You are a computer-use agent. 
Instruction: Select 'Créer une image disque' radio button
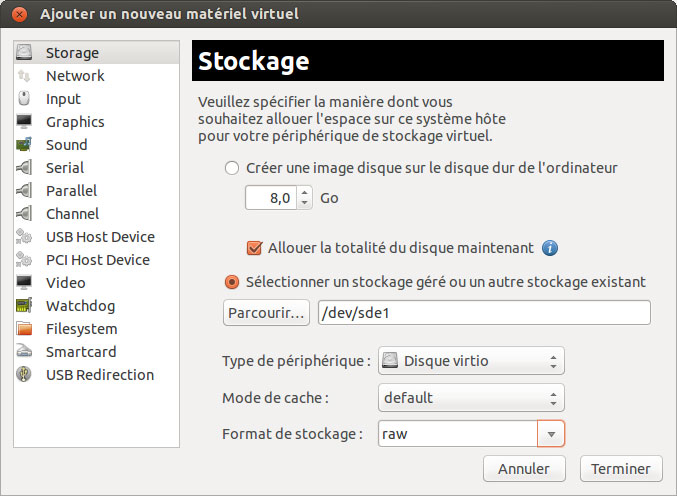(x=232, y=168)
